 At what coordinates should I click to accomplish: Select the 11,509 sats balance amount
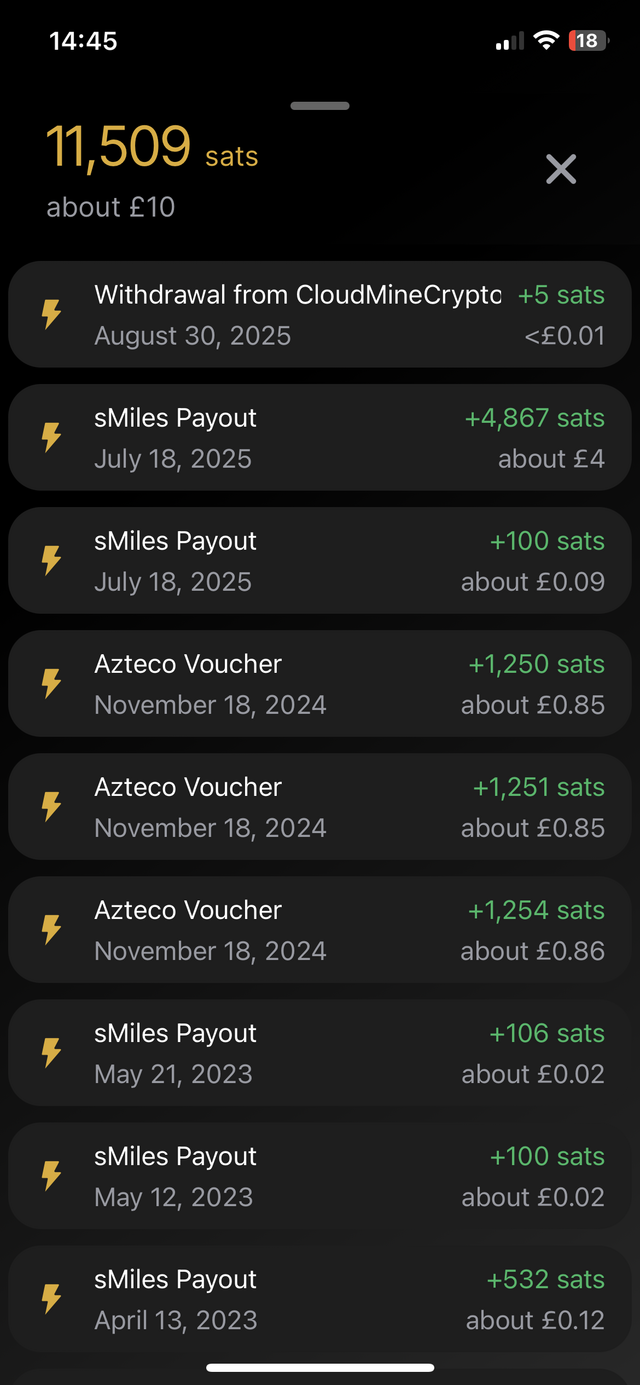coord(152,148)
